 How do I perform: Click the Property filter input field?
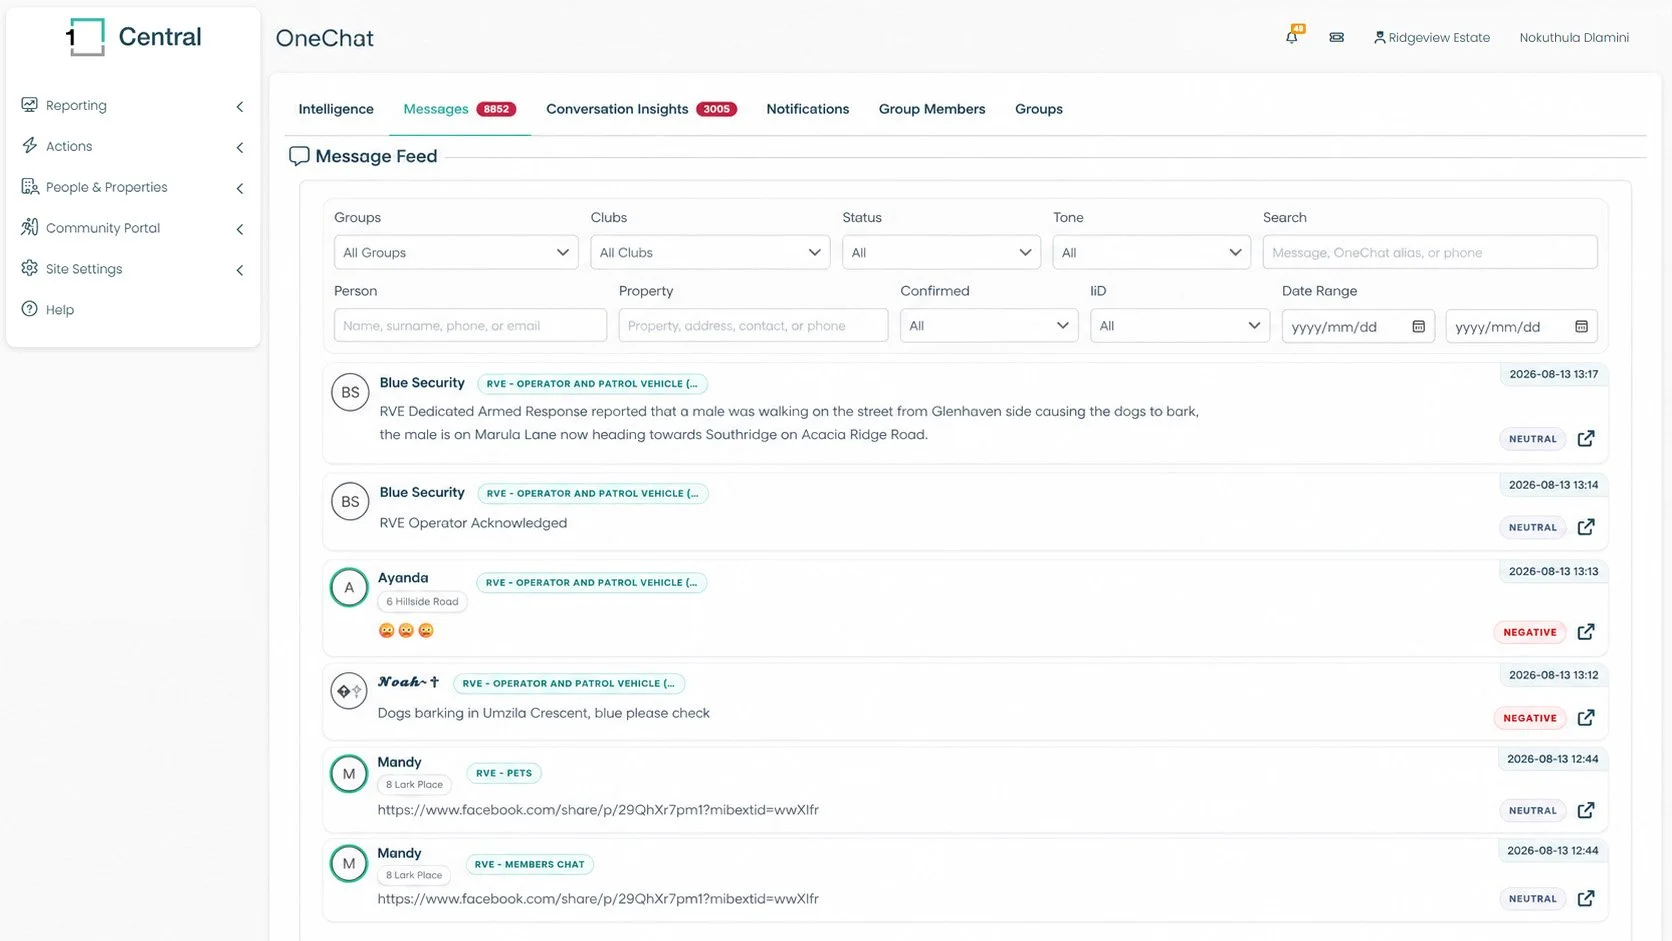(x=753, y=326)
